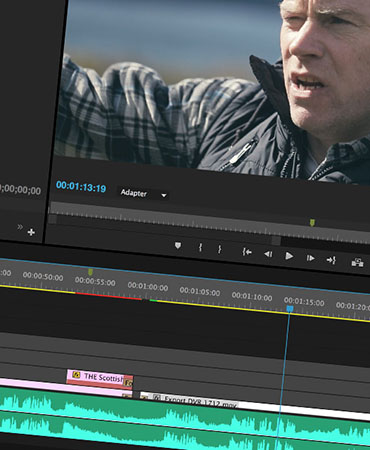Viewport: 370px width, 450px height.
Task: Open the button editor plus icon
Action: (x=31, y=232)
